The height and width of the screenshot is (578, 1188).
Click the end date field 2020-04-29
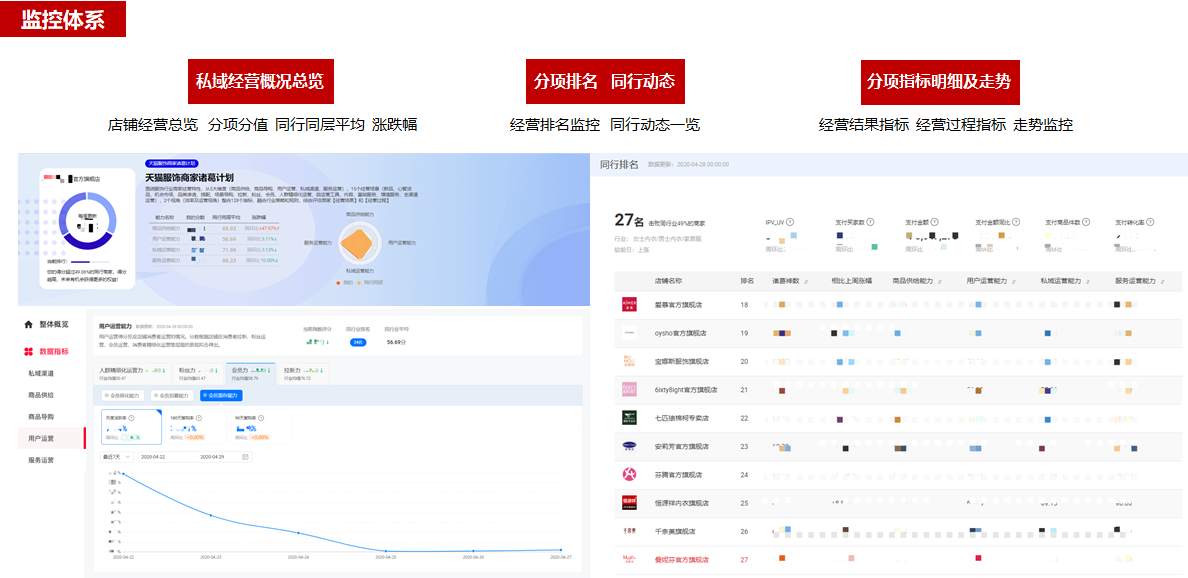(214, 457)
